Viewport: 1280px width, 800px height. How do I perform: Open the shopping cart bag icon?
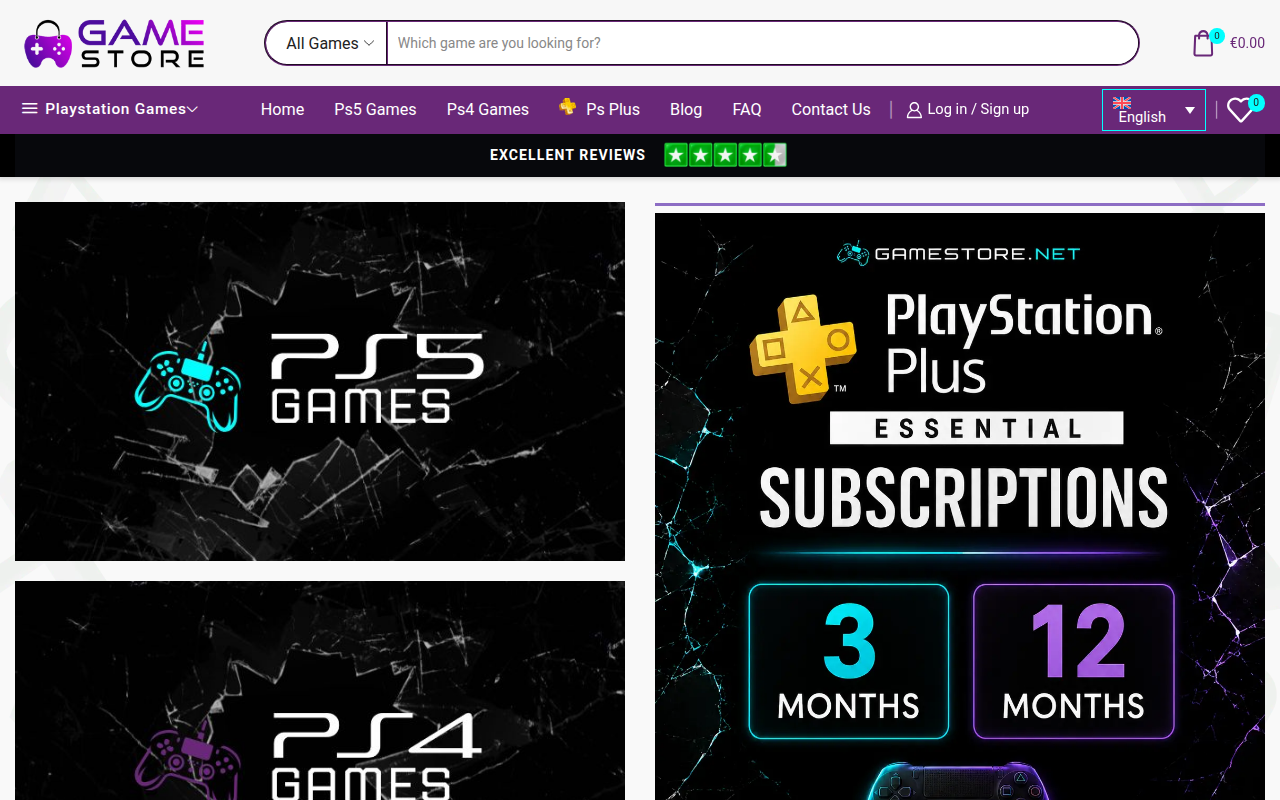[1203, 44]
